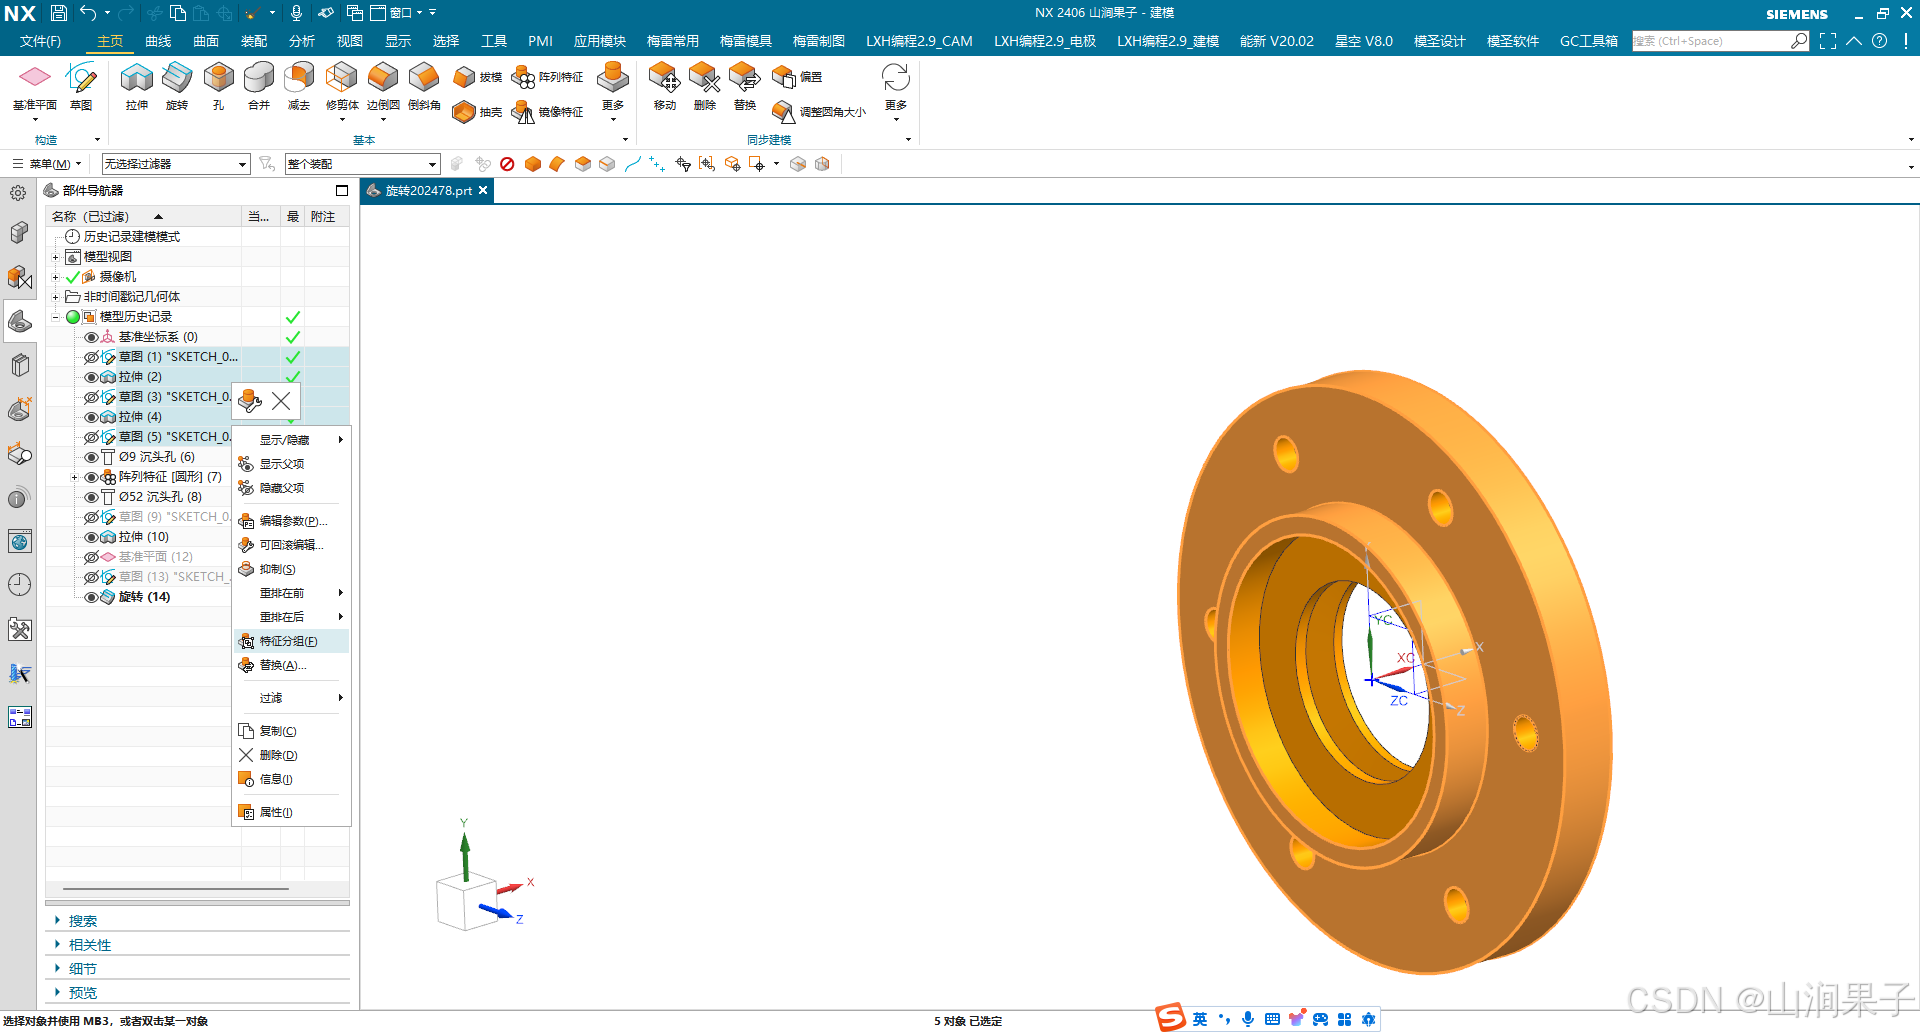Open the 整个装配 scope dropdown

pos(362,164)
